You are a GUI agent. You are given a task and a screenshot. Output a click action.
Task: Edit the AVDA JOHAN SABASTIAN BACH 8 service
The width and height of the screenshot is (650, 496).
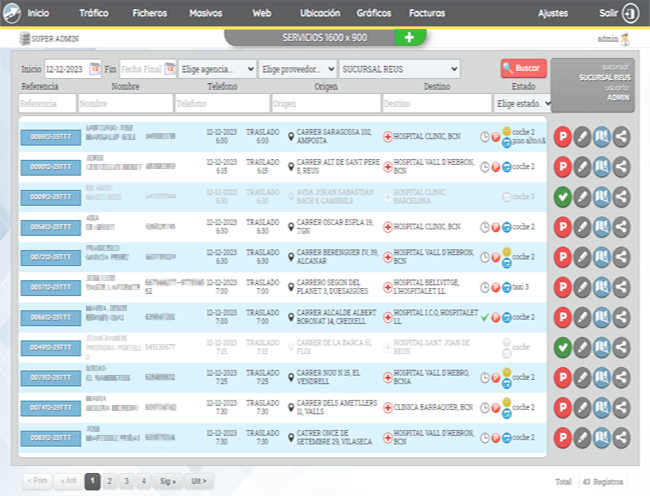click(582, 197)
